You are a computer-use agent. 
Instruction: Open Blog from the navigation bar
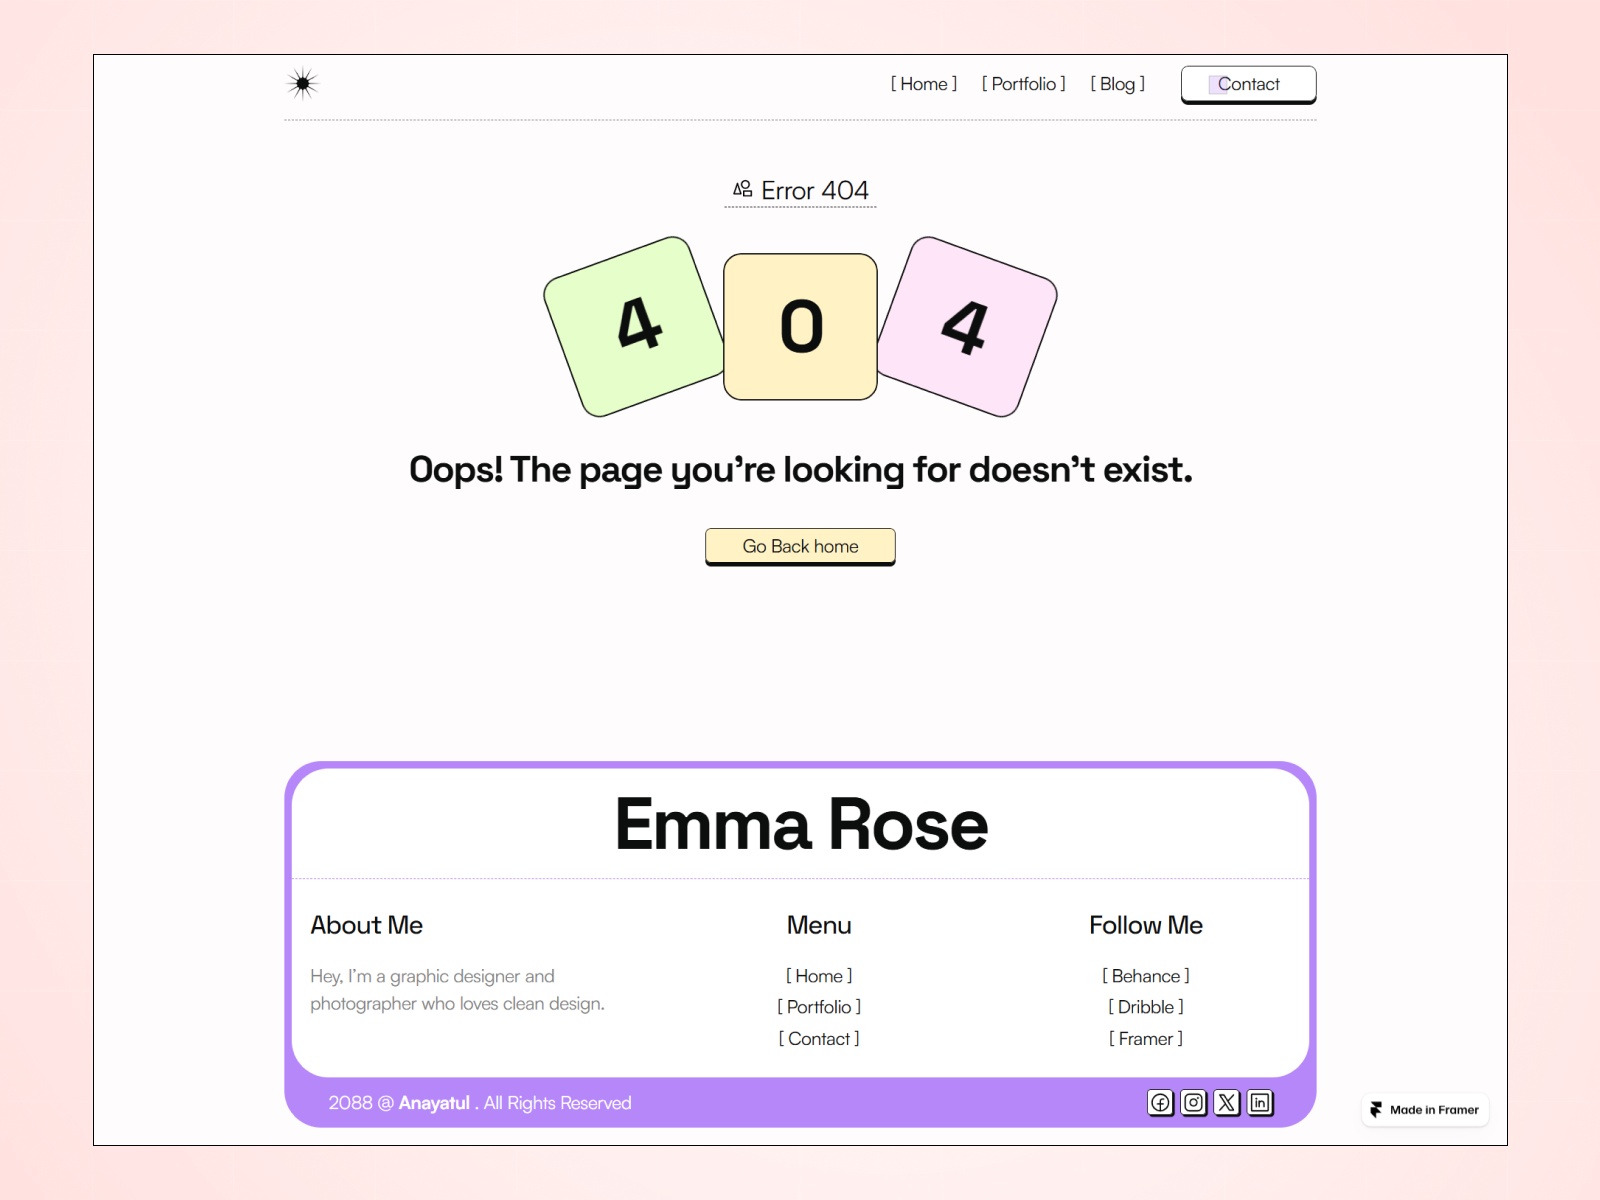tap(1117, 84)
